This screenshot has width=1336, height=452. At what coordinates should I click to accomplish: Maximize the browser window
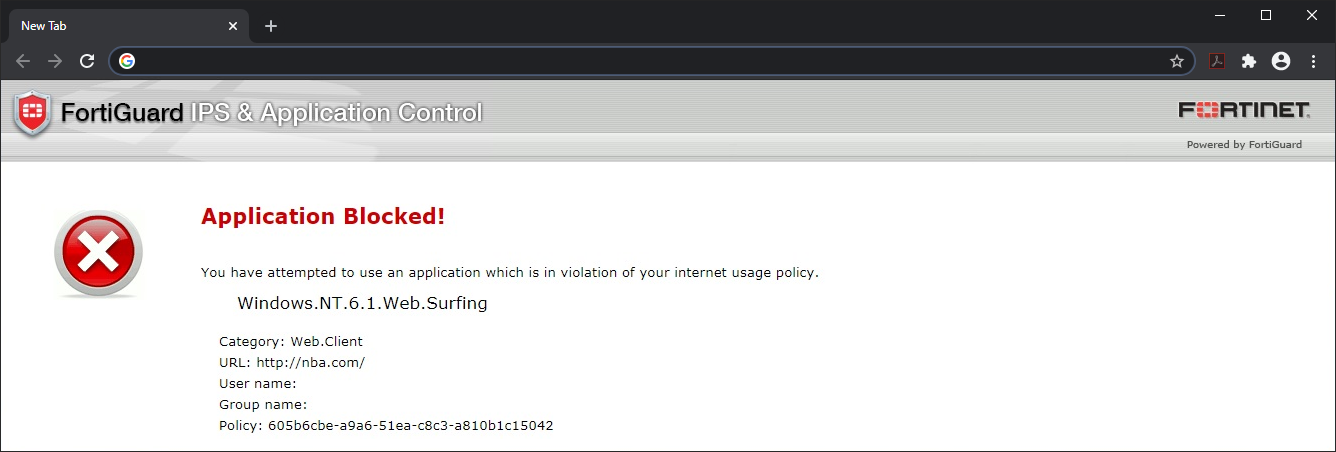click(x=1266, y=15)
